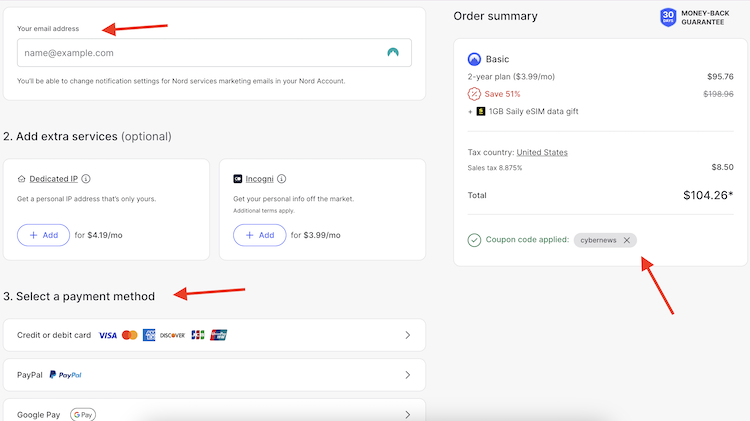Click the Saily eSIM gift icon
Screen dimensions: 750x421
481,111
